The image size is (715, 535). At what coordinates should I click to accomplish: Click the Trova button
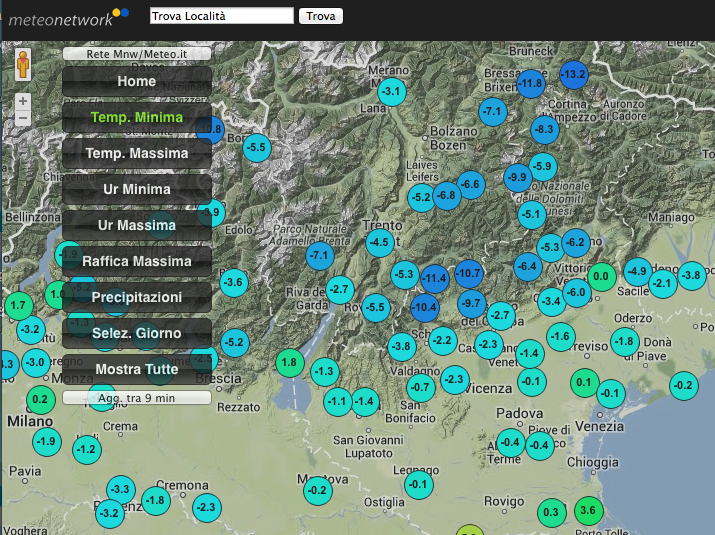pyautogui.click(x=321, y=16)
